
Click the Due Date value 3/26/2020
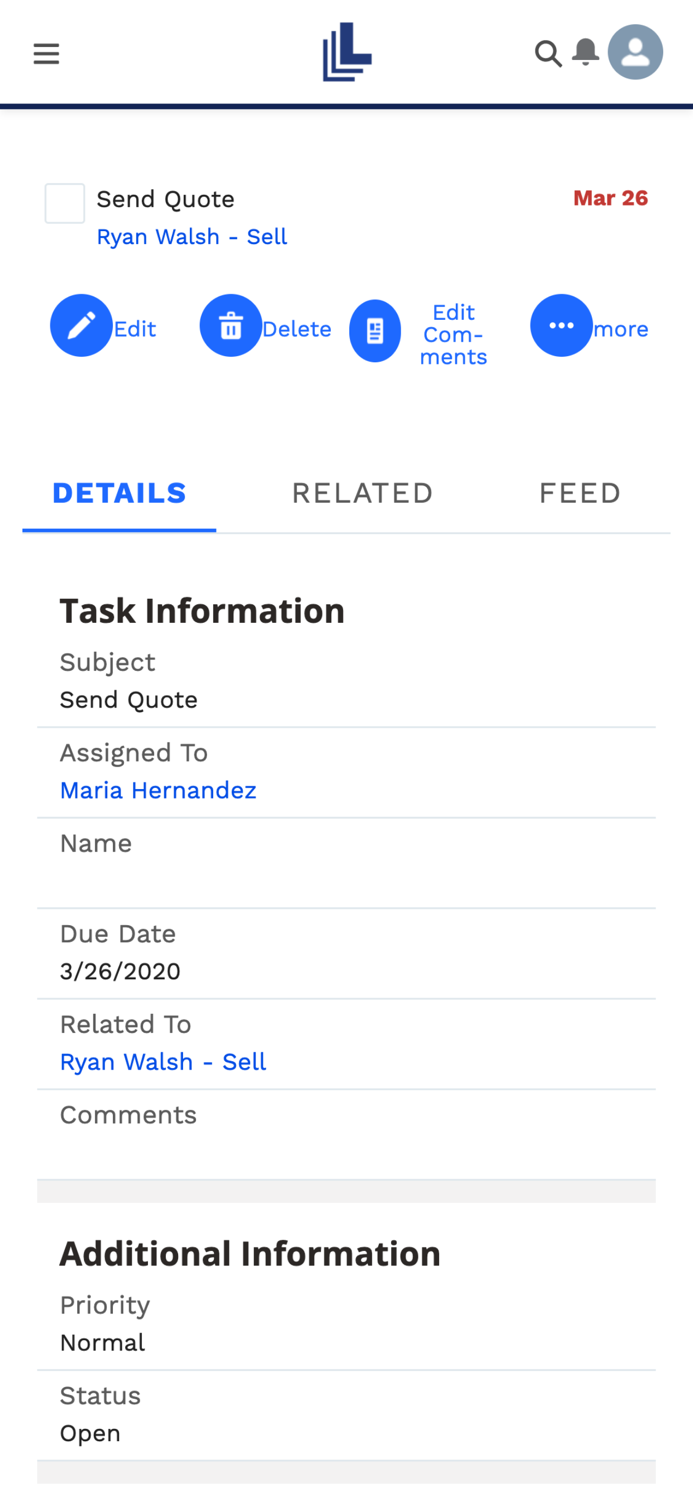120,971
